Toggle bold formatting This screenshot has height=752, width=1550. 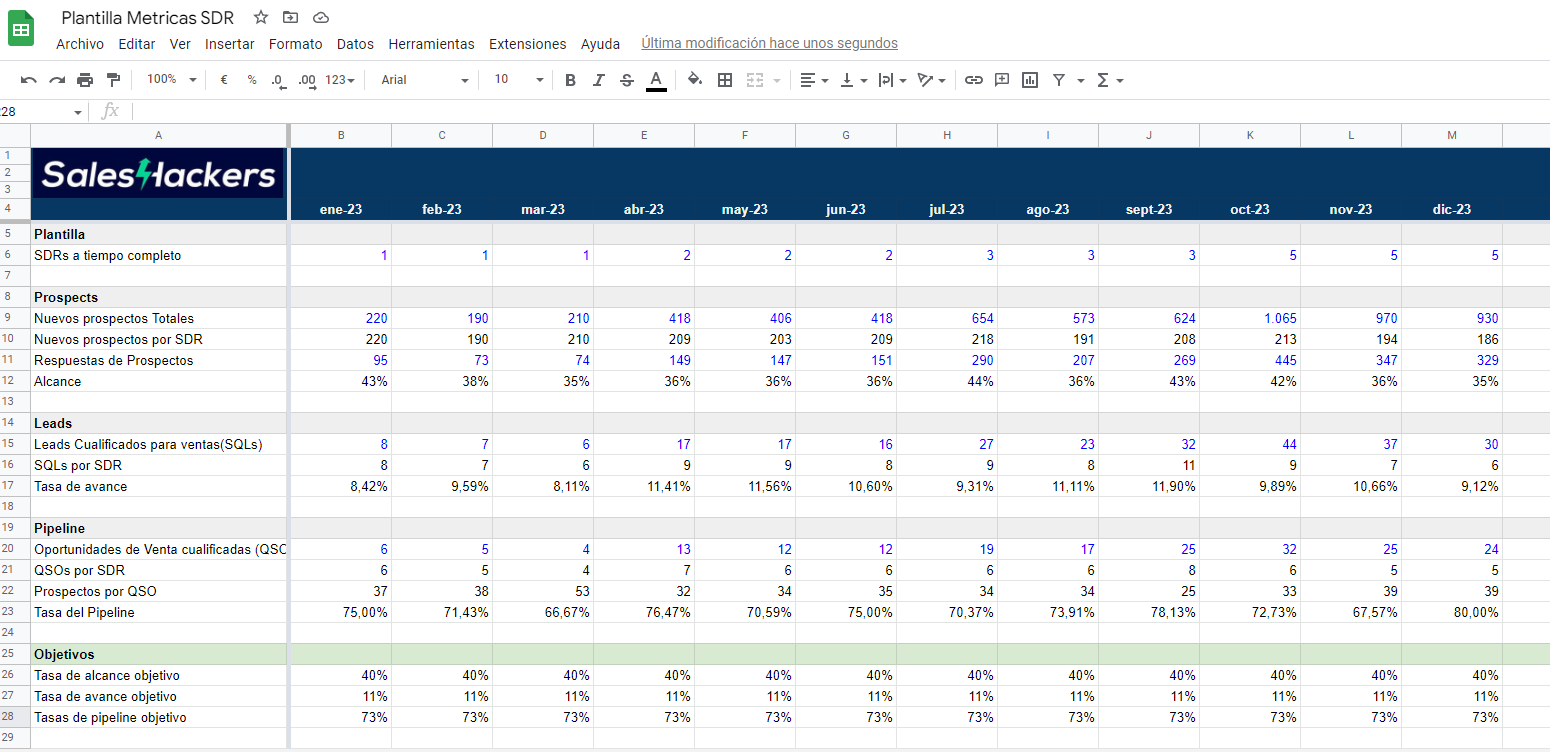click(x=570, y=80)
